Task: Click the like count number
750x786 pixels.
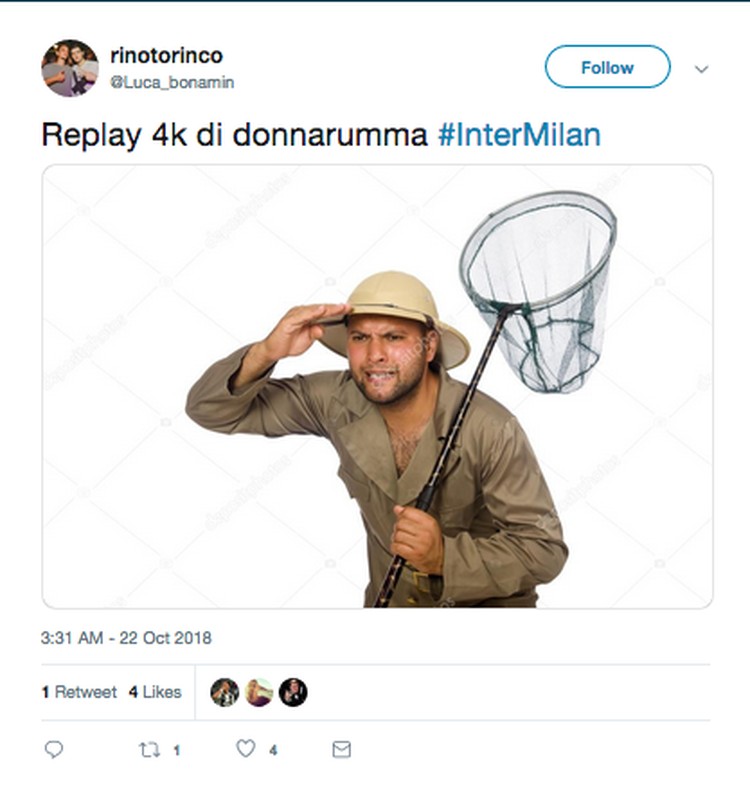Action: pos(273,750)
